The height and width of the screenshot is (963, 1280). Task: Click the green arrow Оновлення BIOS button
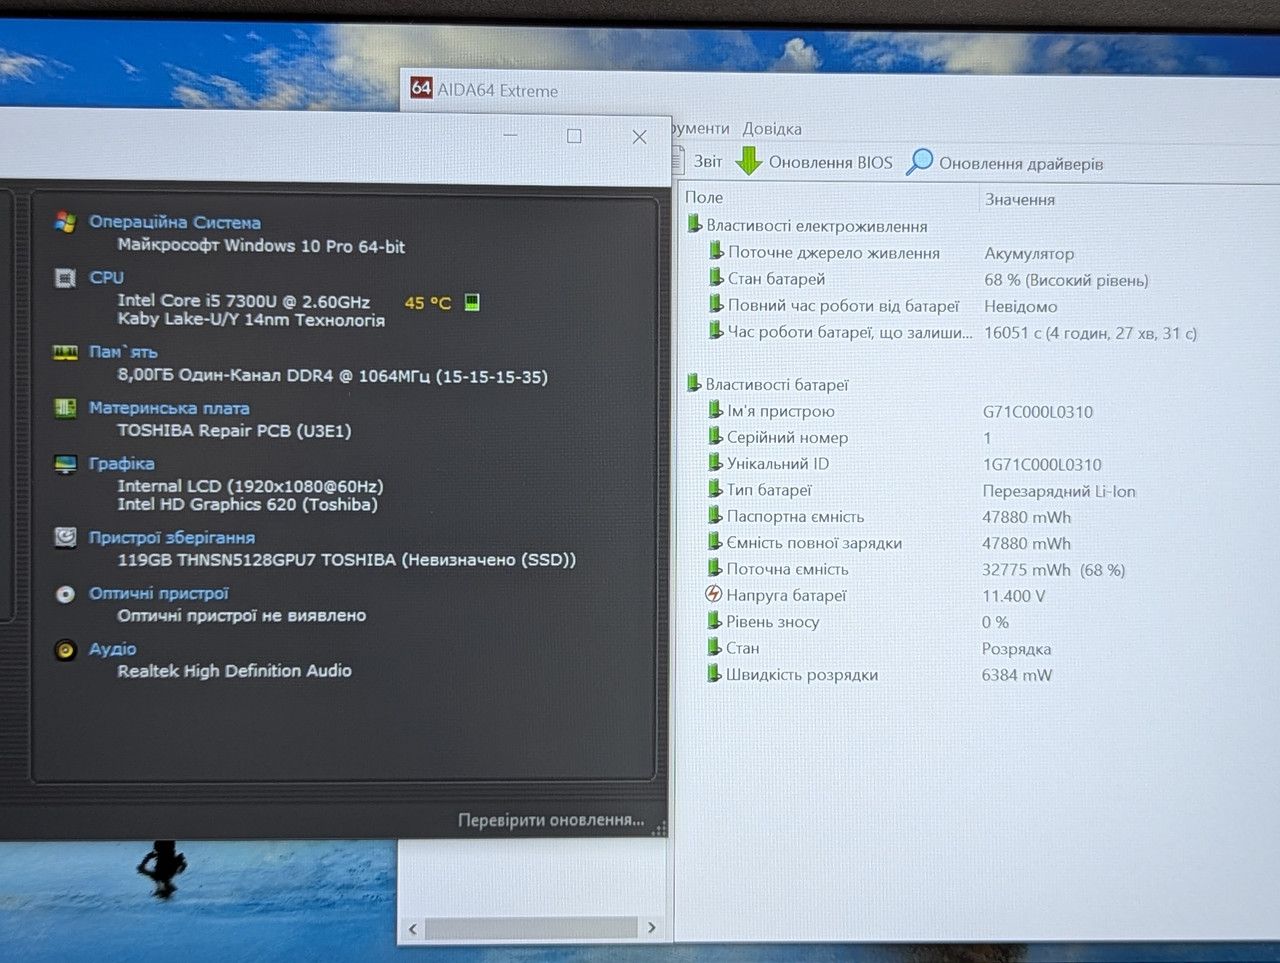814,162
